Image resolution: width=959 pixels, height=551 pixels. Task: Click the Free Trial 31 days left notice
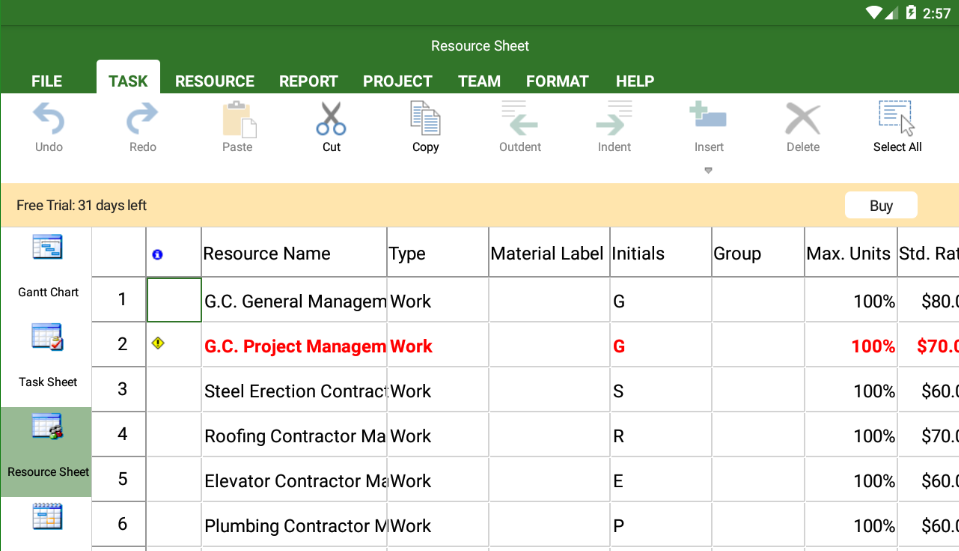tap(81, 205)
